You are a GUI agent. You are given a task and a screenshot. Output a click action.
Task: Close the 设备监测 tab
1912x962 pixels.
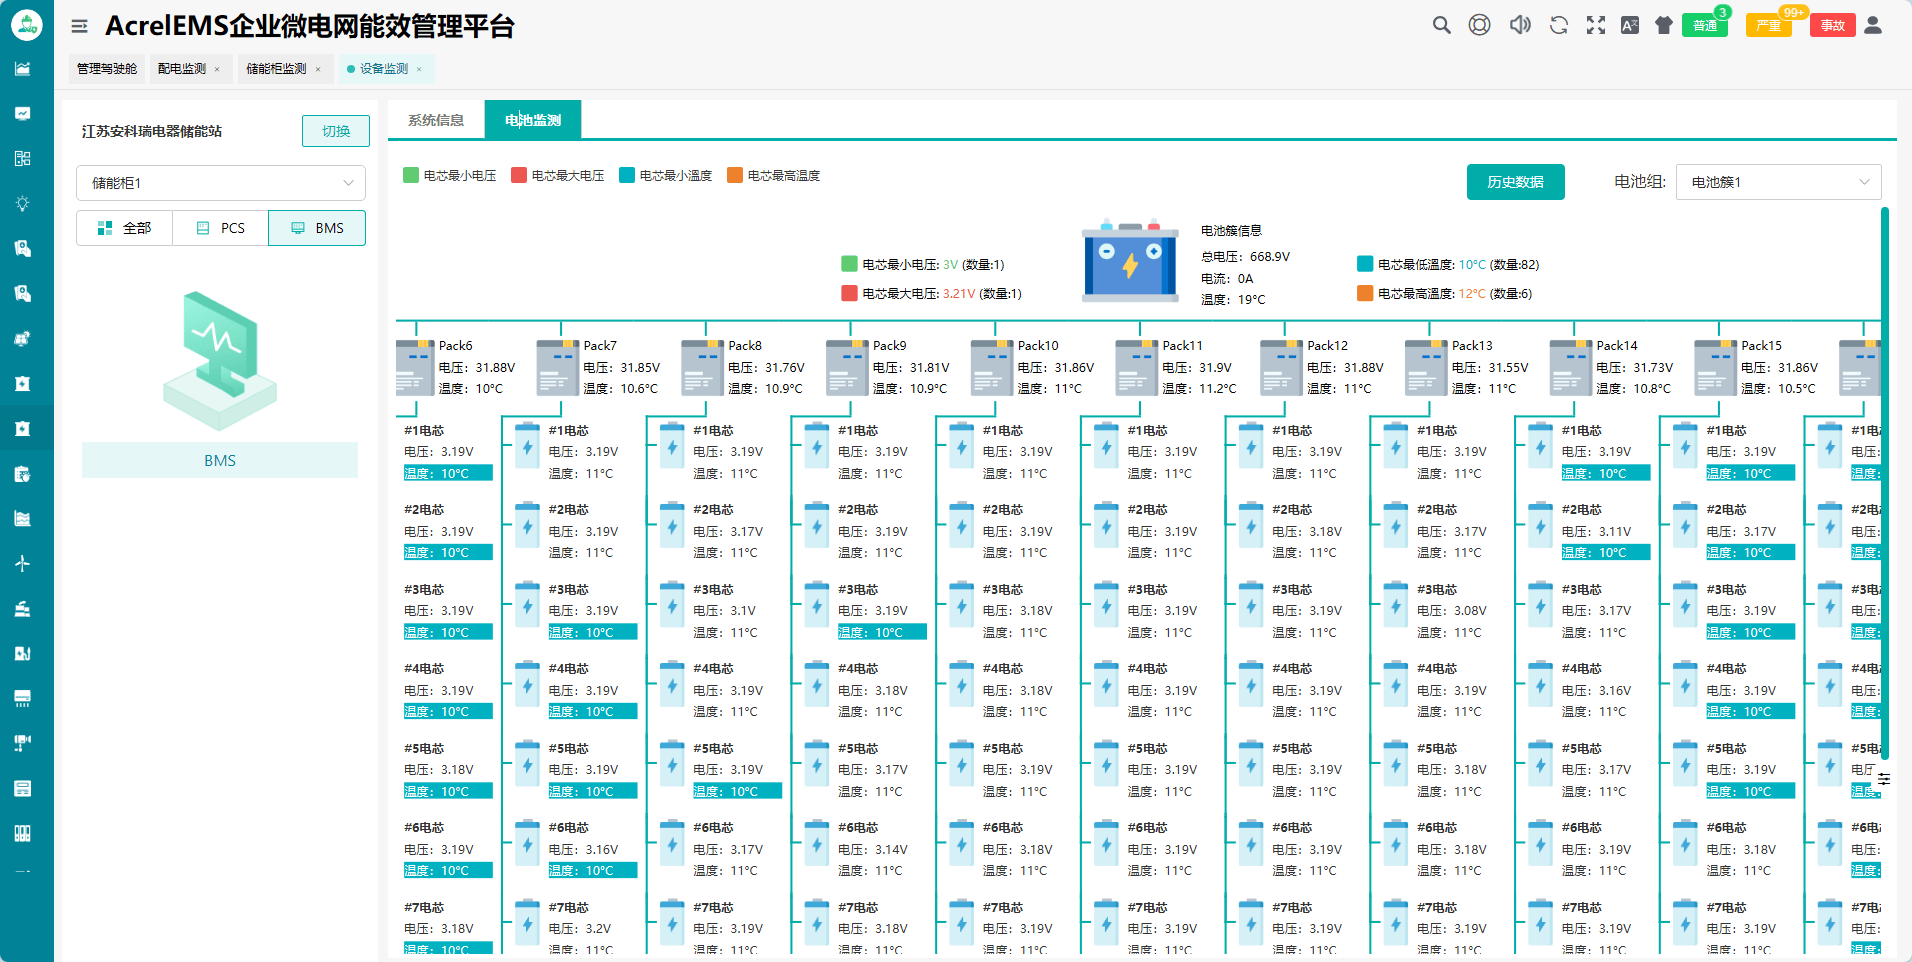coord(419,69)
